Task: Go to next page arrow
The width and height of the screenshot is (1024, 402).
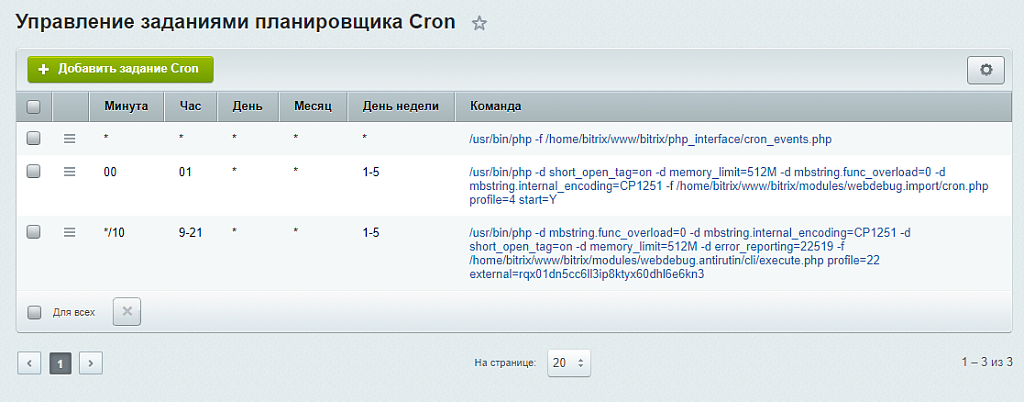Action: [91, 363]
